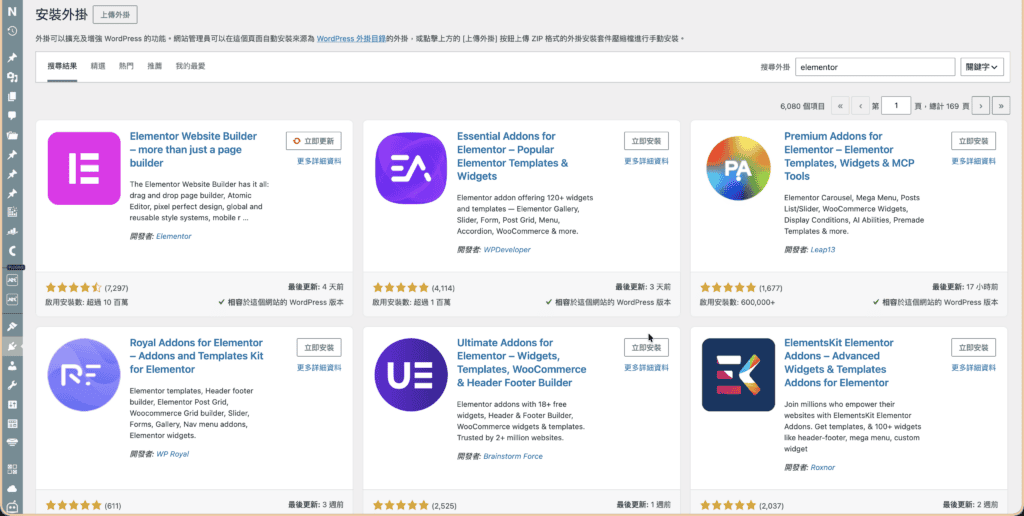
Task: Click the current page number field
Action: (896, 105)
